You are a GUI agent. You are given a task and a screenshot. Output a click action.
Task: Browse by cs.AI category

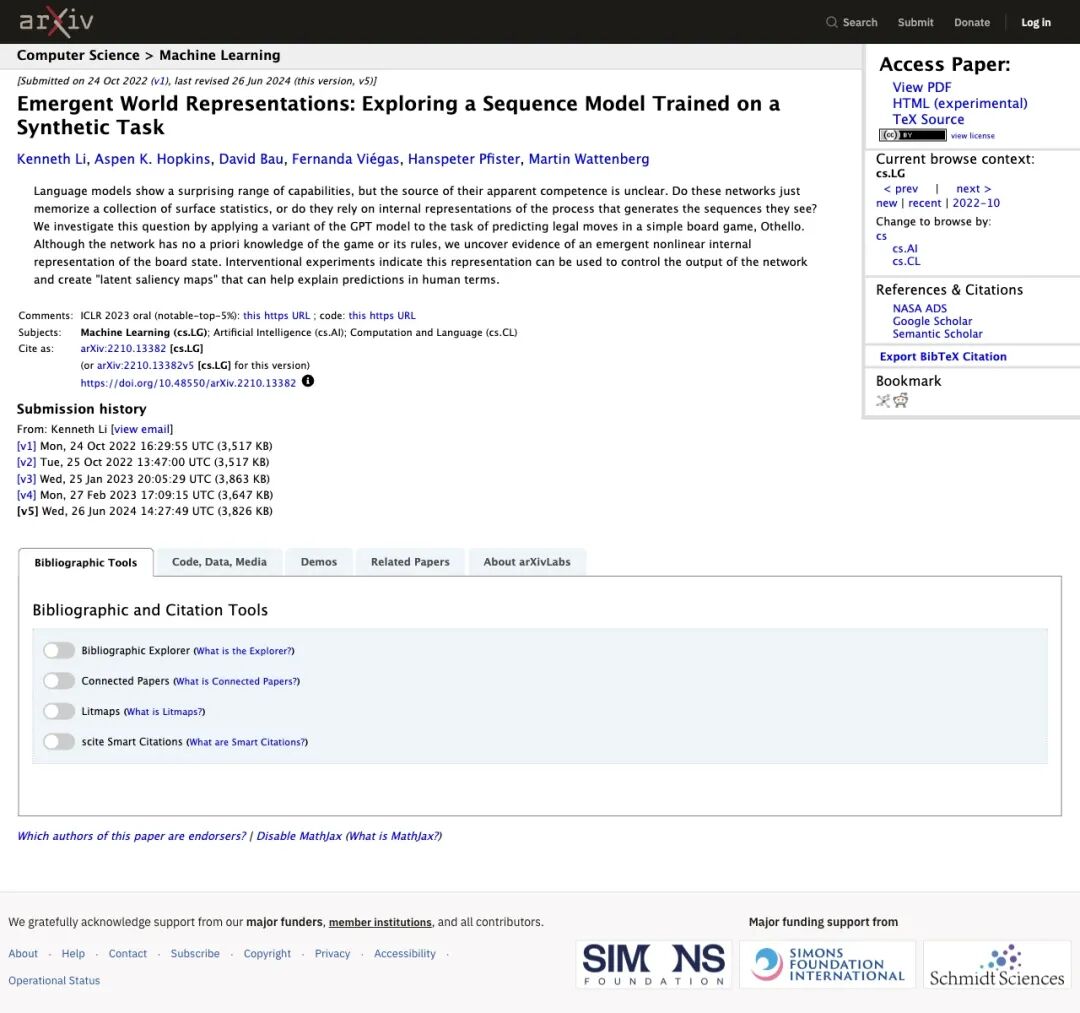coord(905,249)
